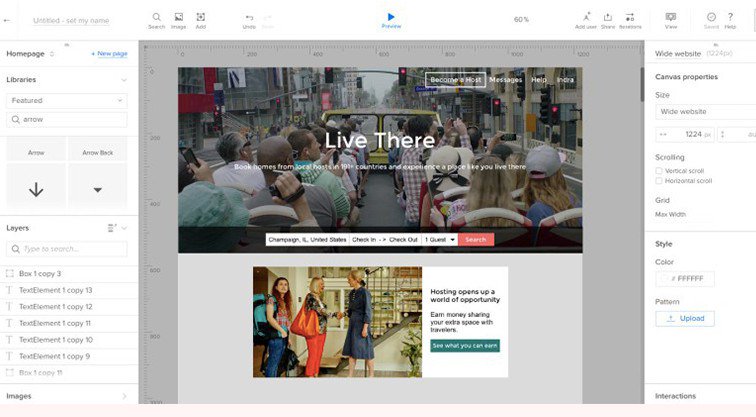
Task: Edit the project name field
Action: click(x=71, y=21)
